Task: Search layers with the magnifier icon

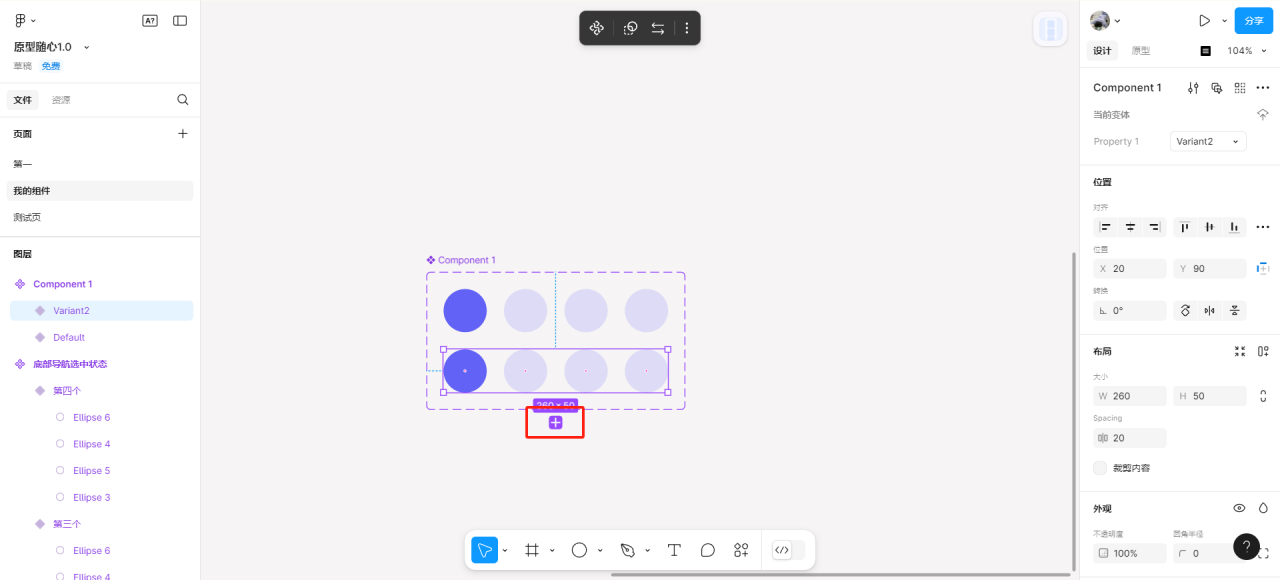Action: tap(183, 100)
